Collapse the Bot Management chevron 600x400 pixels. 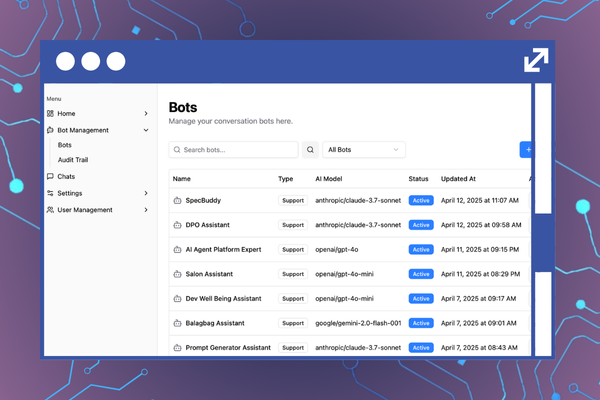[146, 130]
